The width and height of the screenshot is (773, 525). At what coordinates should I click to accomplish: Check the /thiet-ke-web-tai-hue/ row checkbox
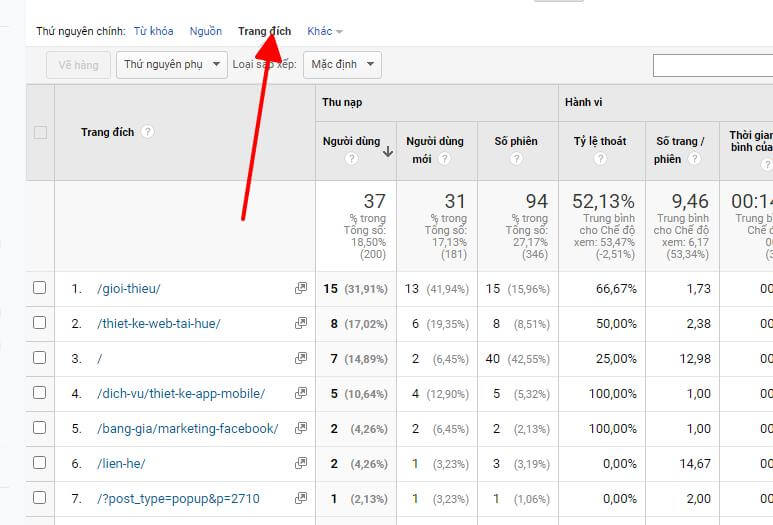pyautogui.click(x=39, y=322)
